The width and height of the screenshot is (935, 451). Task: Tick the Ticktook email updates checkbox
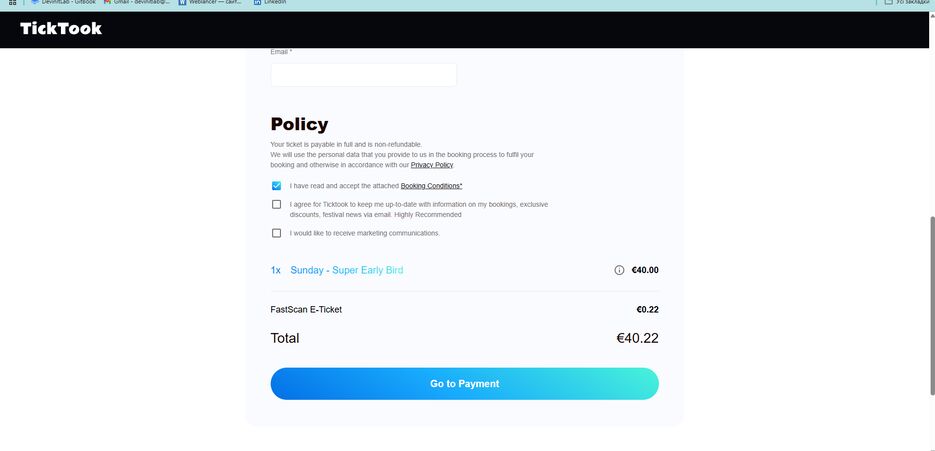click(x=276, y=205)
